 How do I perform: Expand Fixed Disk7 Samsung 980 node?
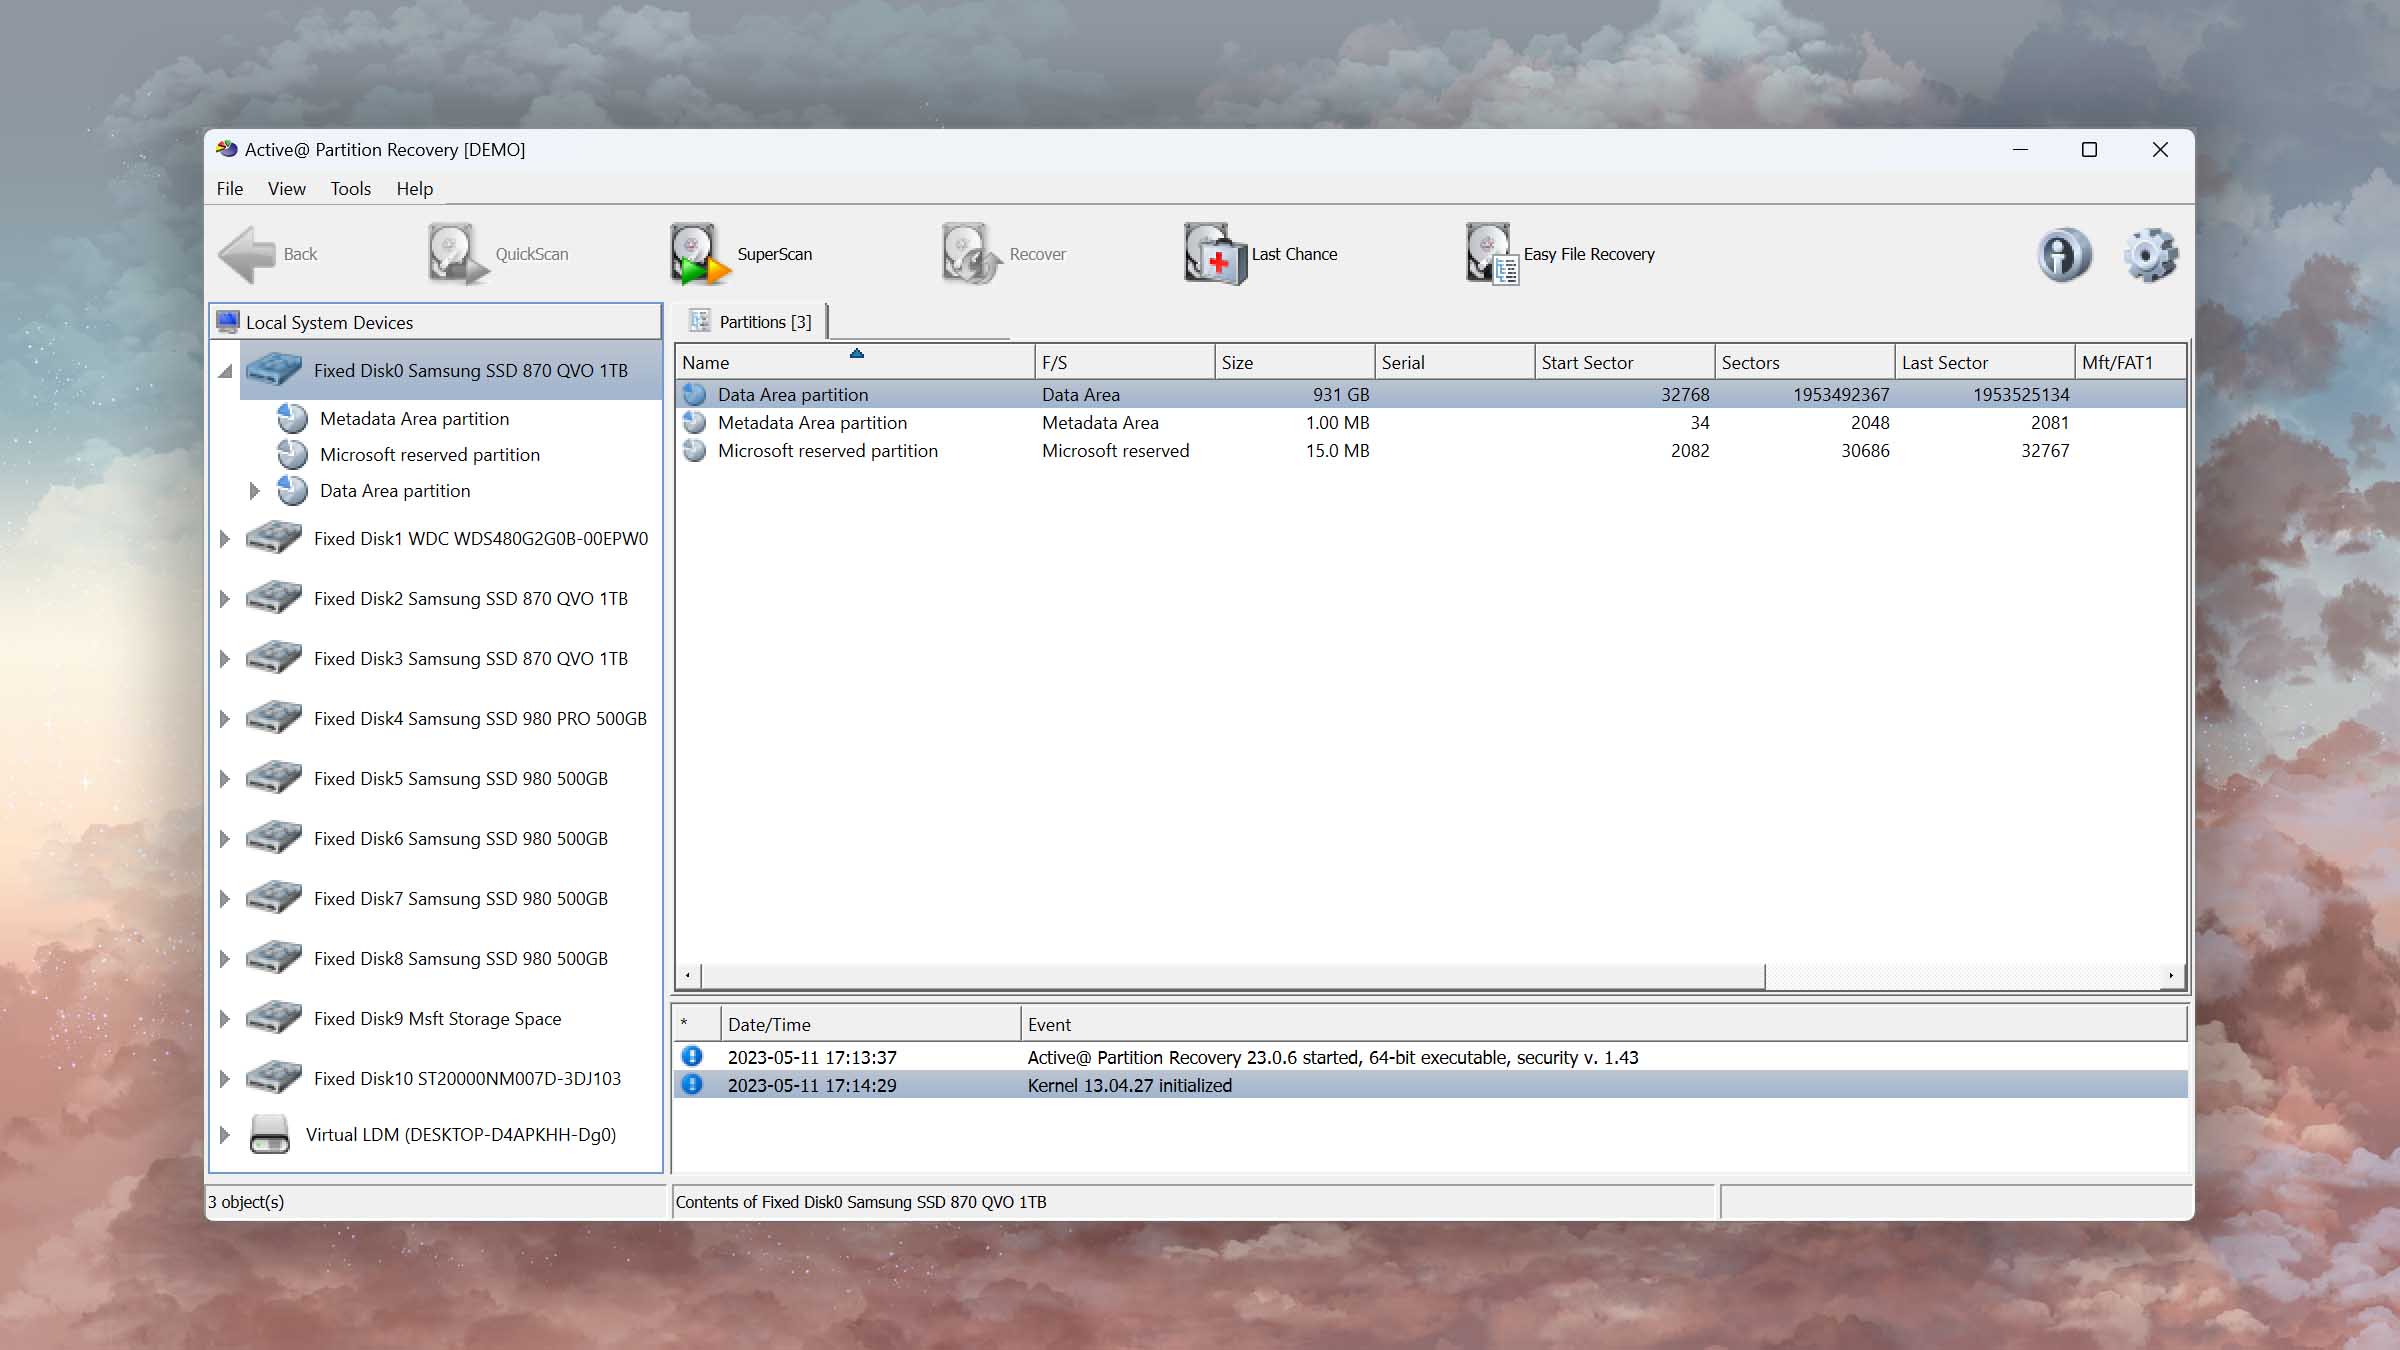(225, 899)
